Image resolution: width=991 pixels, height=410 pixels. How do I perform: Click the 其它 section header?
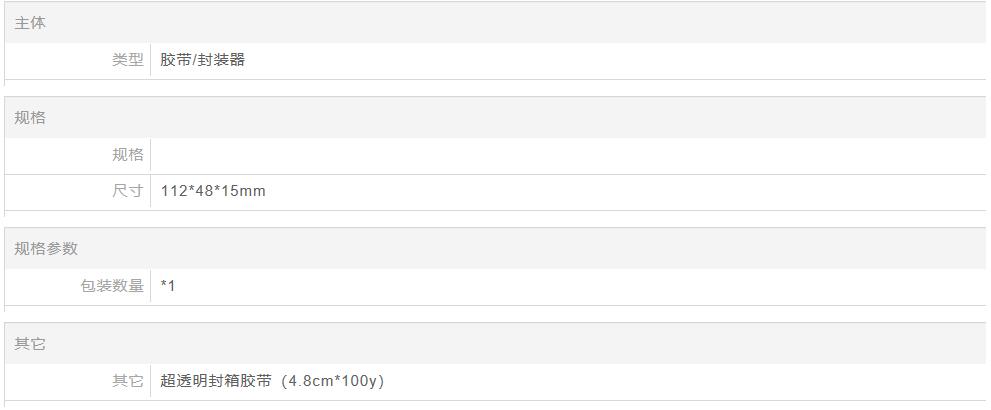tap(495, 344)
